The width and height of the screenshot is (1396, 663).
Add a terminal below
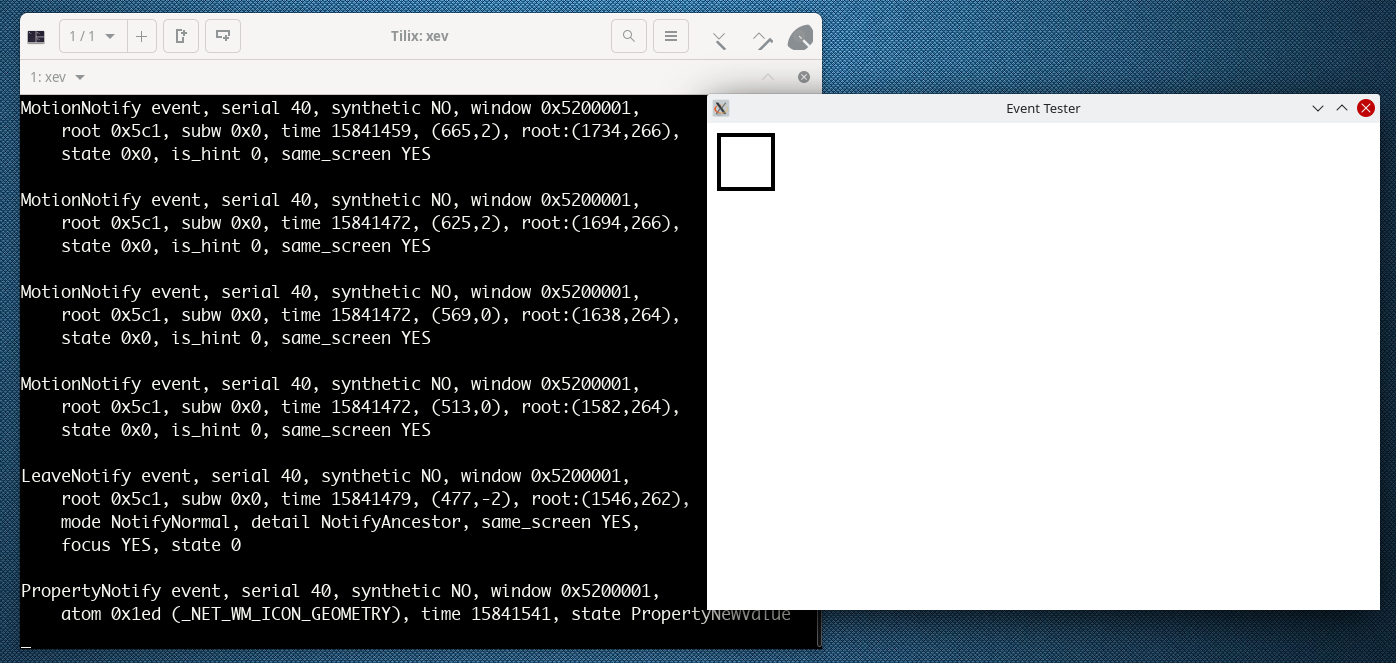[x=223, y=37]
